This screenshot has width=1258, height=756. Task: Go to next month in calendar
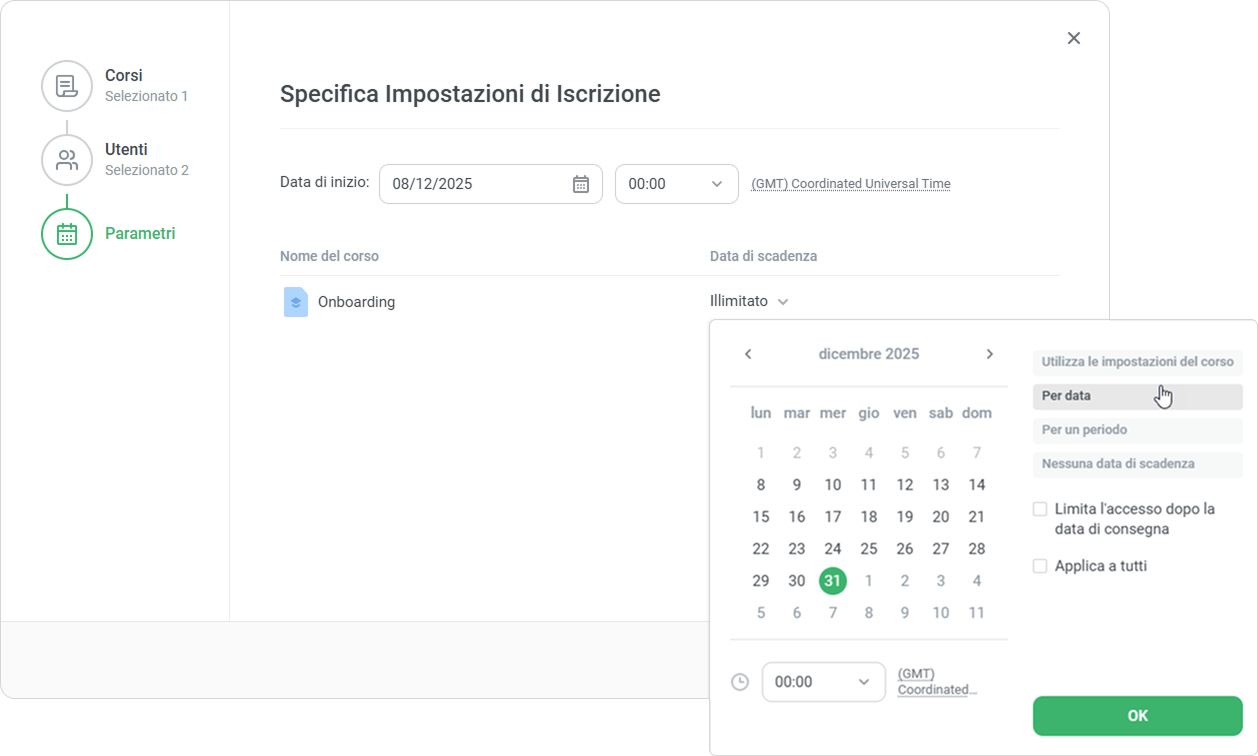(x=990, y=354)
